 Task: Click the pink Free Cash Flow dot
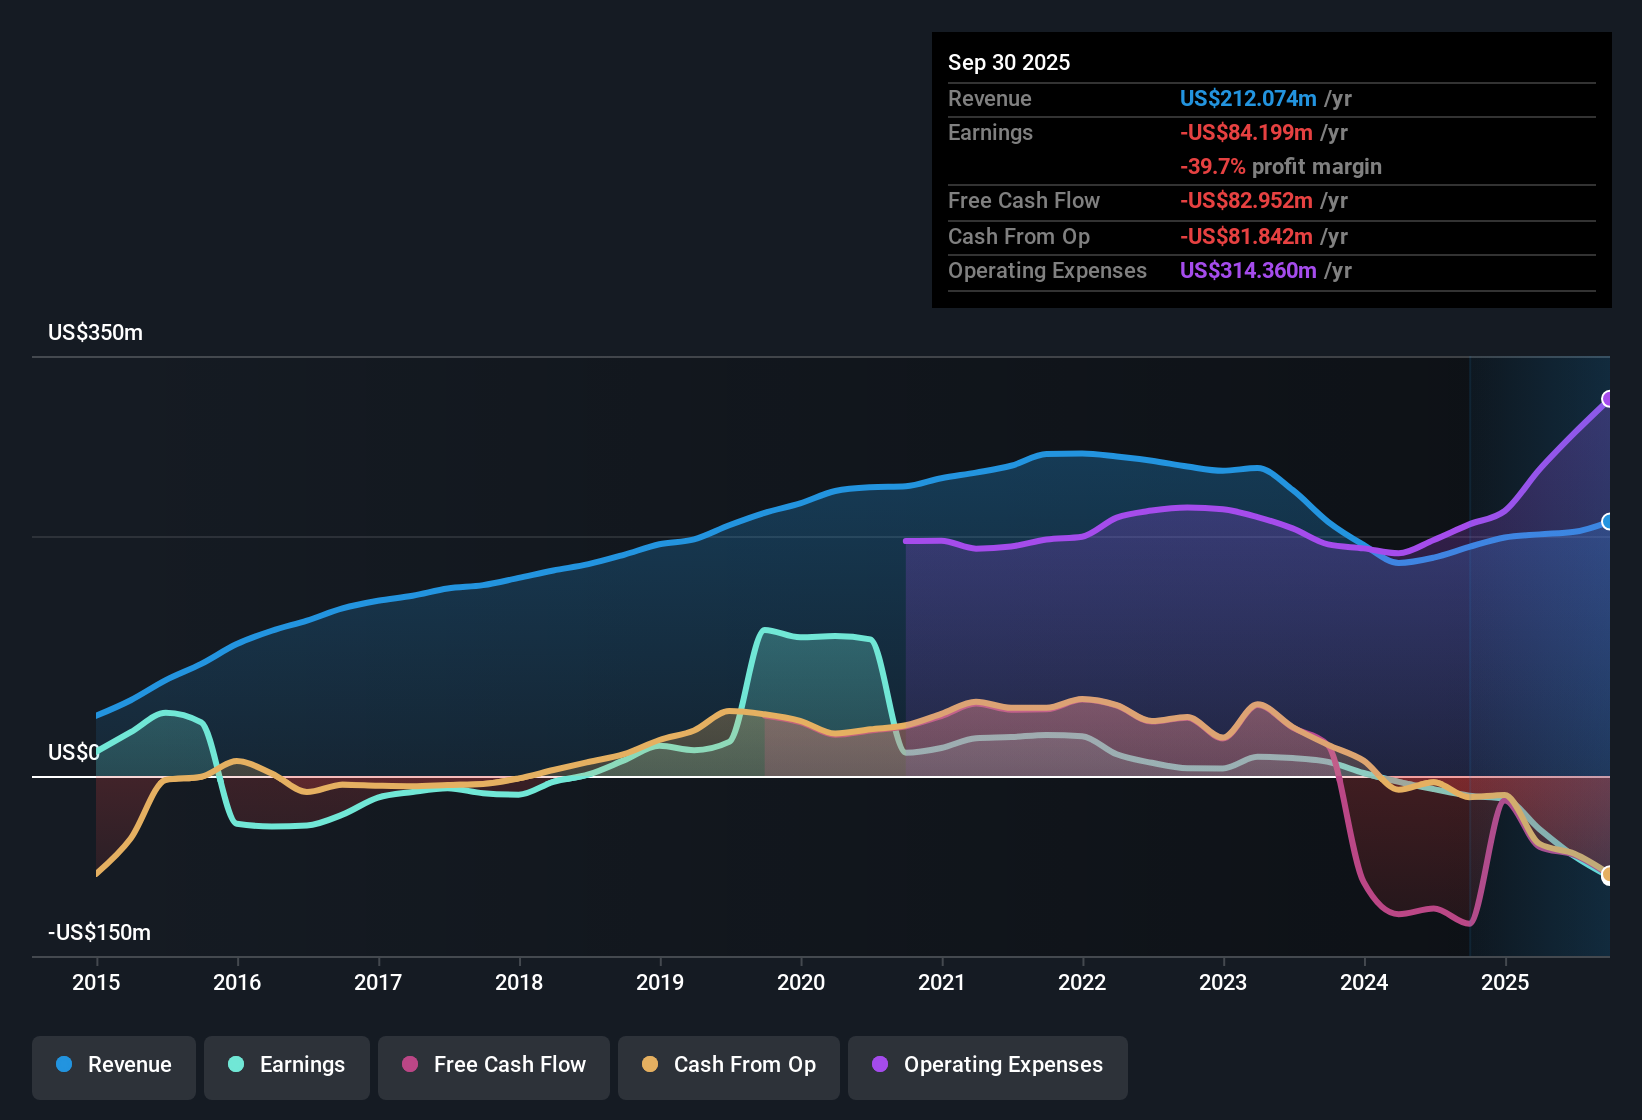410,1065
